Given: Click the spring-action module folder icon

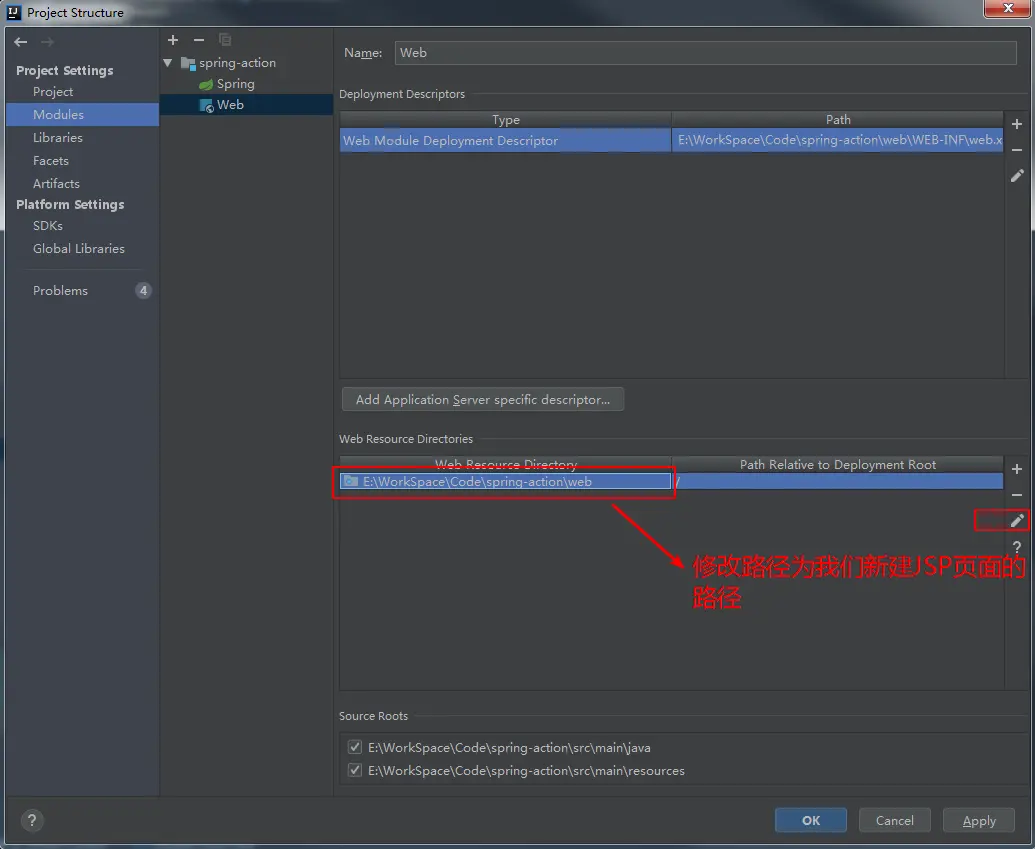Looking at the screenshot, I should tap(188, 63).
